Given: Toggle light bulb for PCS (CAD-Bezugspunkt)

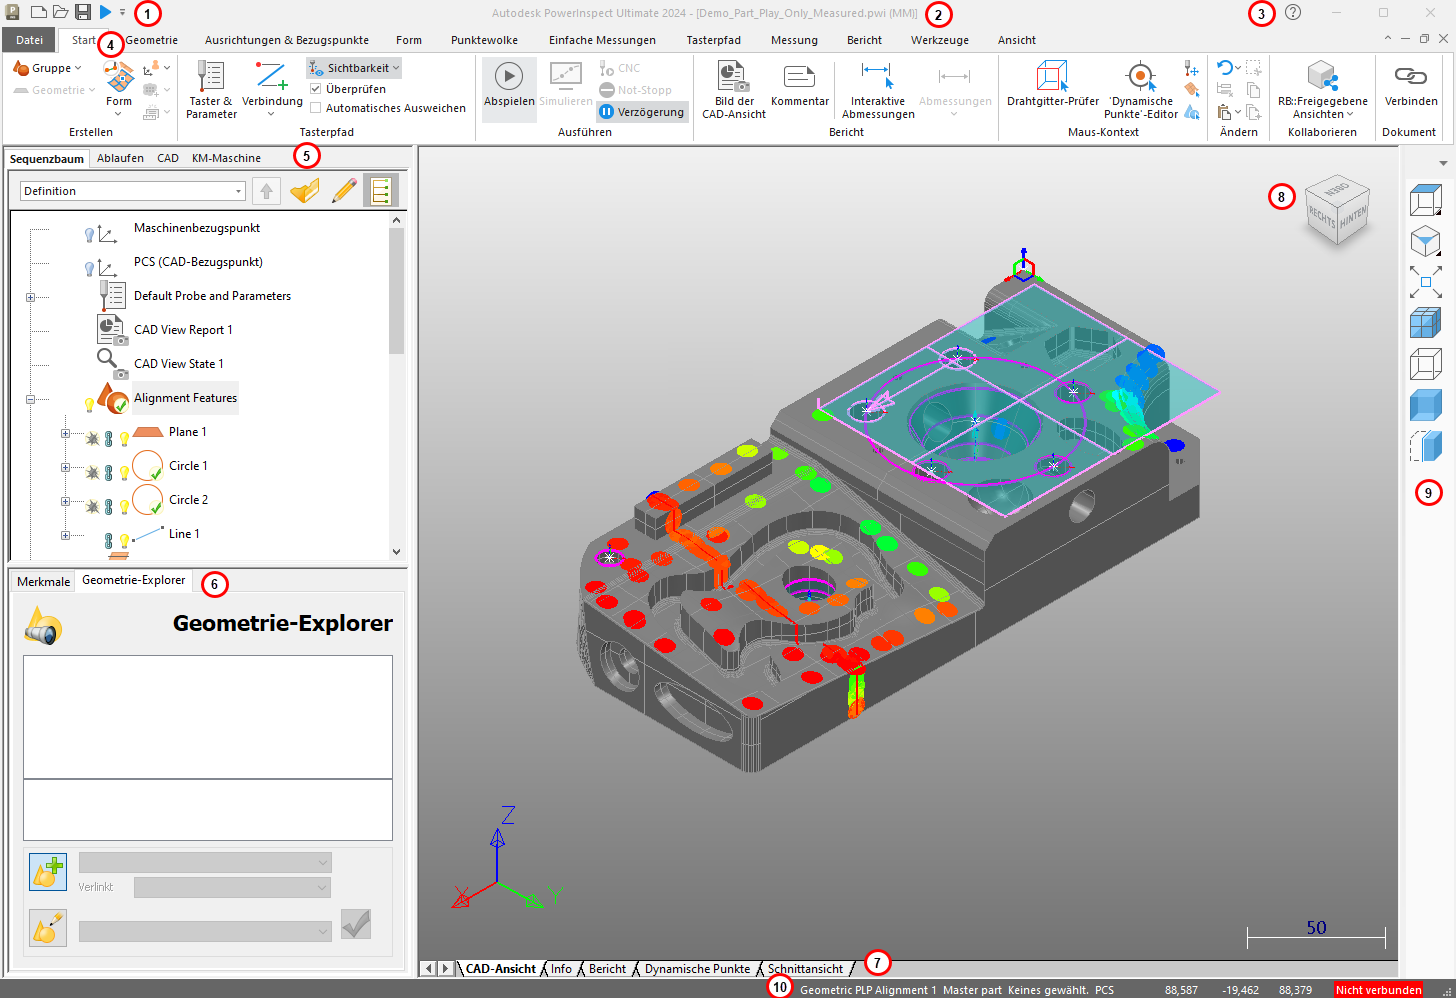Looking at the screenshot, I should tap(89, 269).
